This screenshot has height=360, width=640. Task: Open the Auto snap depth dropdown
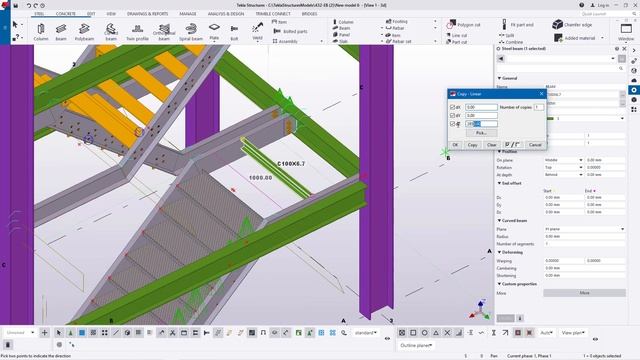pyautogui.click(x=546, y=333)
